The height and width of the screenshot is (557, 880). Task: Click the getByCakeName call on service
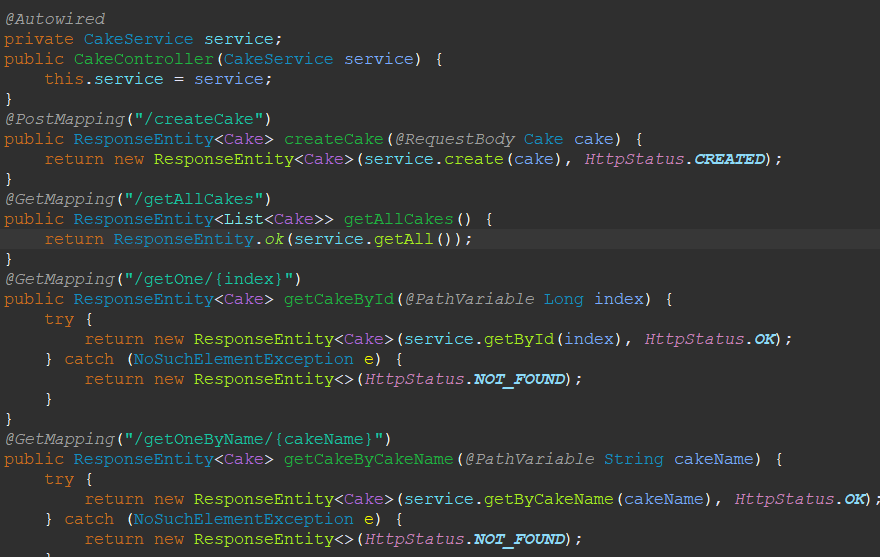click(548, 499)
